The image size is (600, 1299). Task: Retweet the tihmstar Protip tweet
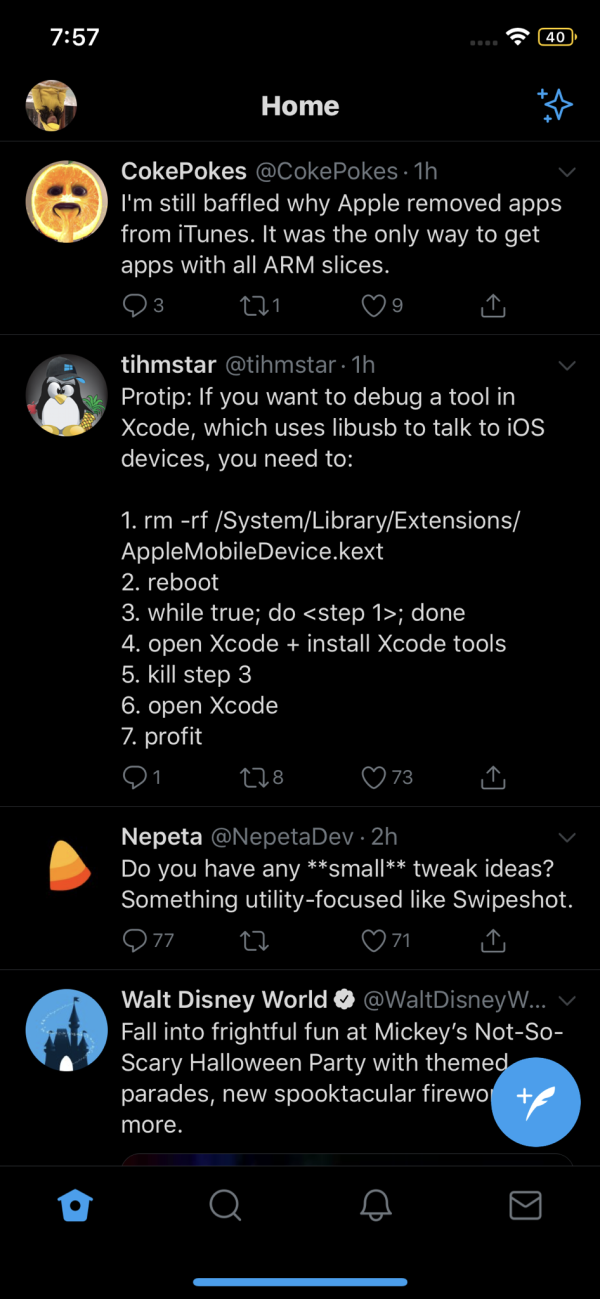point(263,776)
